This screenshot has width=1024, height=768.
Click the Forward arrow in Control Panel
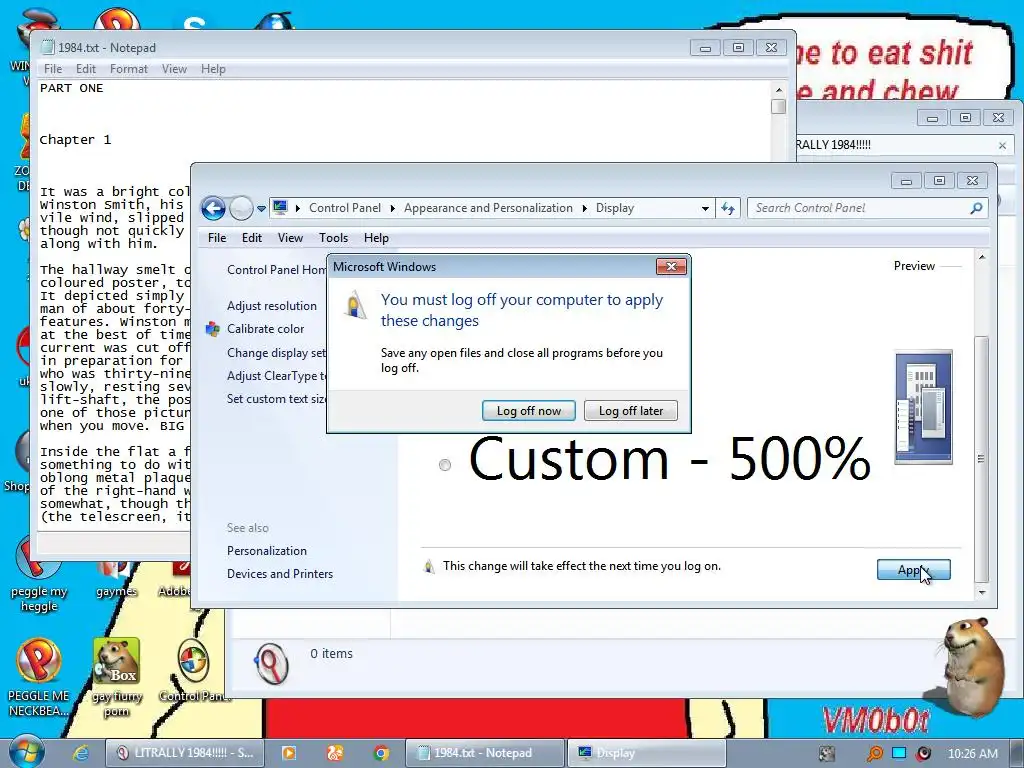[x=241, y=208]
